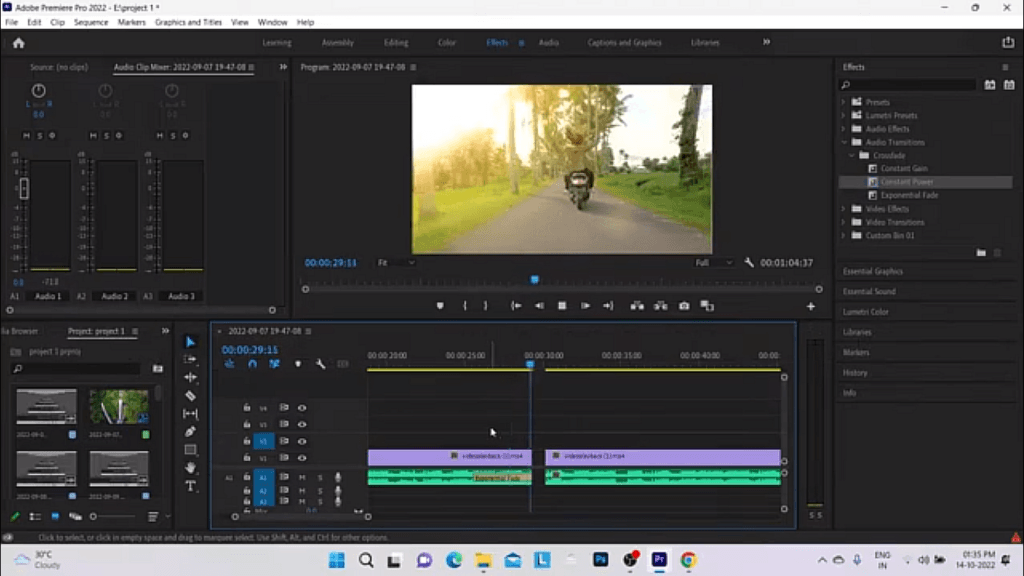The width and height of the screenshot is (1024, 576).
Task: Select the Track Select Forward tool
Action: pos(190,359)
